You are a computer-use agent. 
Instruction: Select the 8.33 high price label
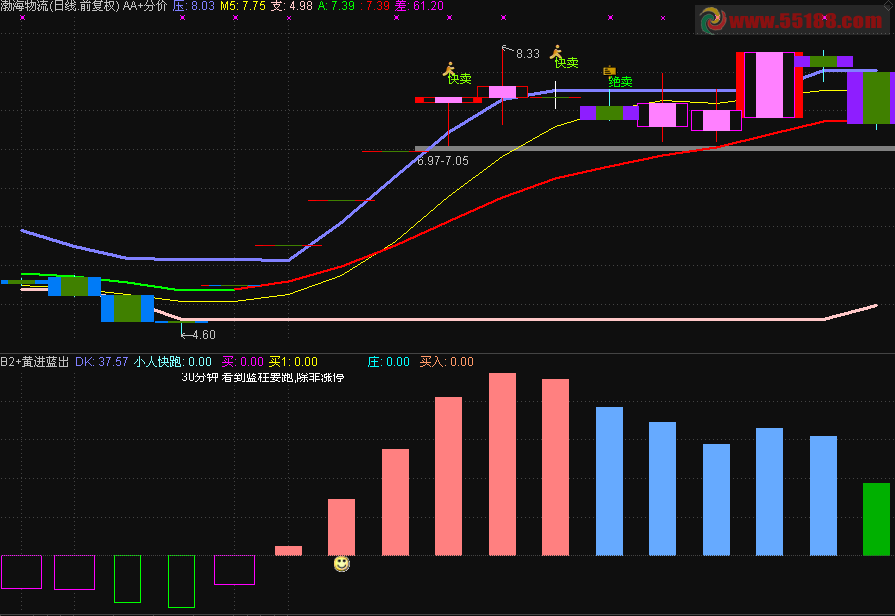click(x=527, y=54)
